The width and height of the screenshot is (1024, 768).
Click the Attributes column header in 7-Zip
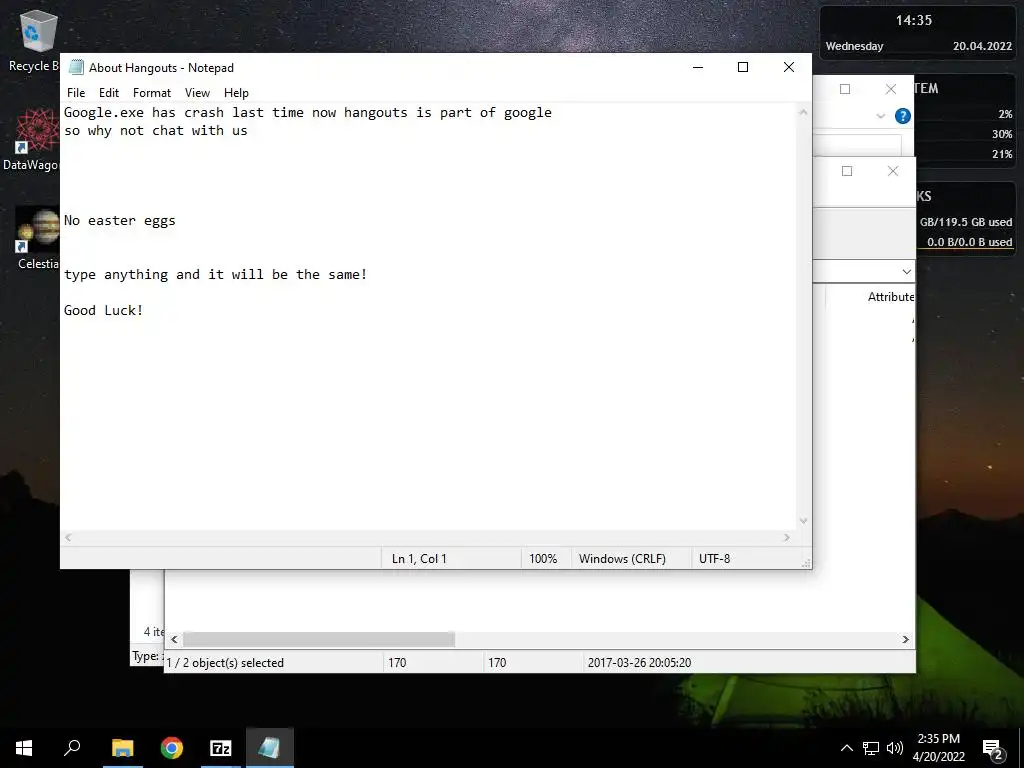click(890, 297)
